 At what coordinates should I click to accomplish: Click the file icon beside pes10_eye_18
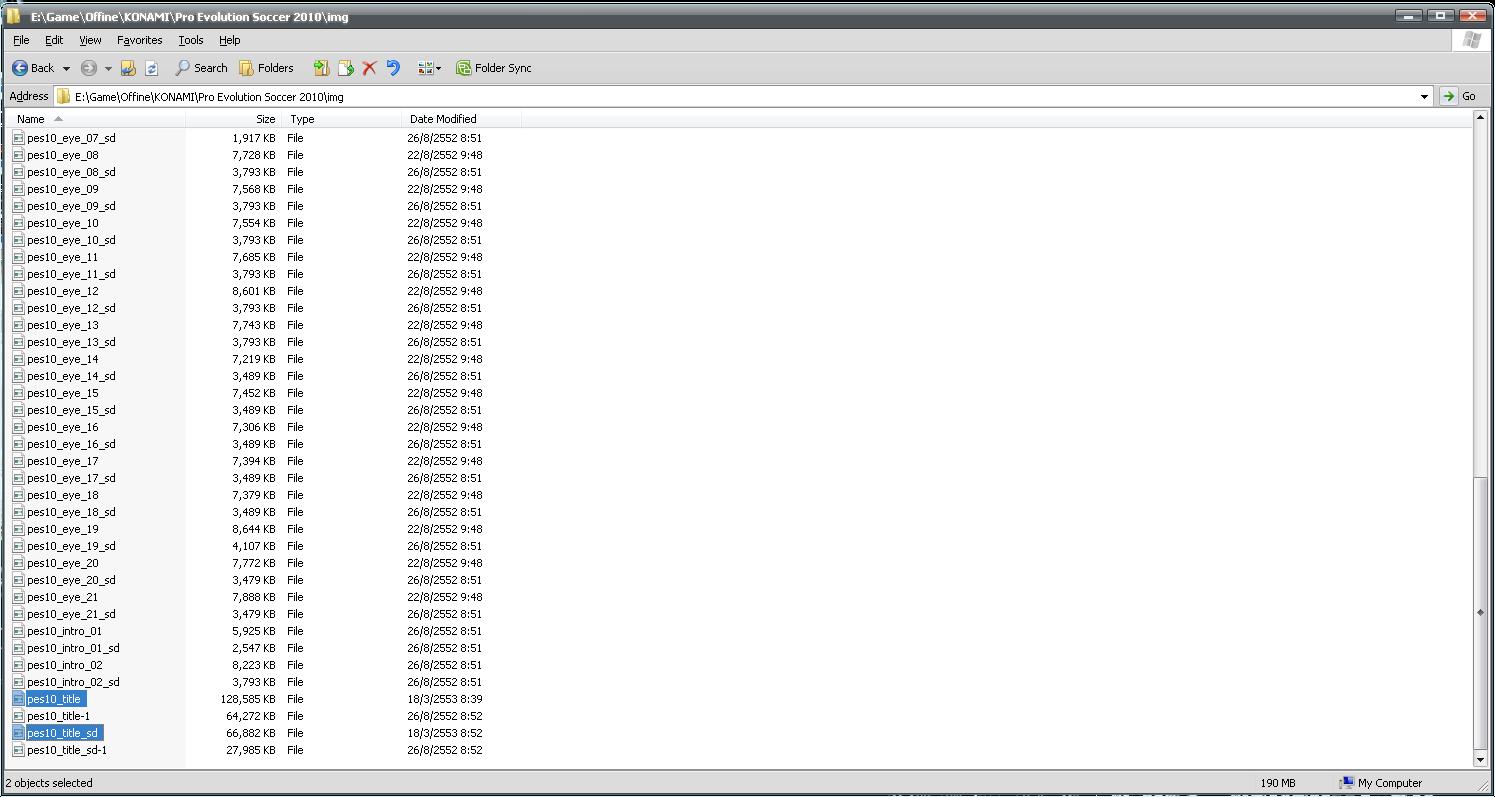(19, 495)
